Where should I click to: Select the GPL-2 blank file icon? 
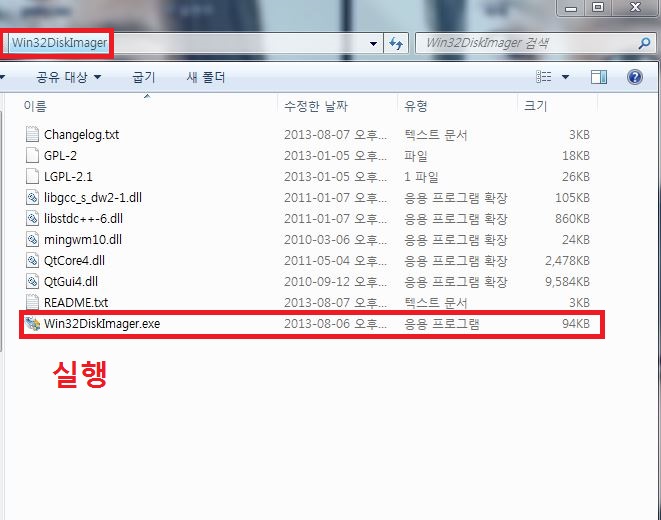pos(32,155)
